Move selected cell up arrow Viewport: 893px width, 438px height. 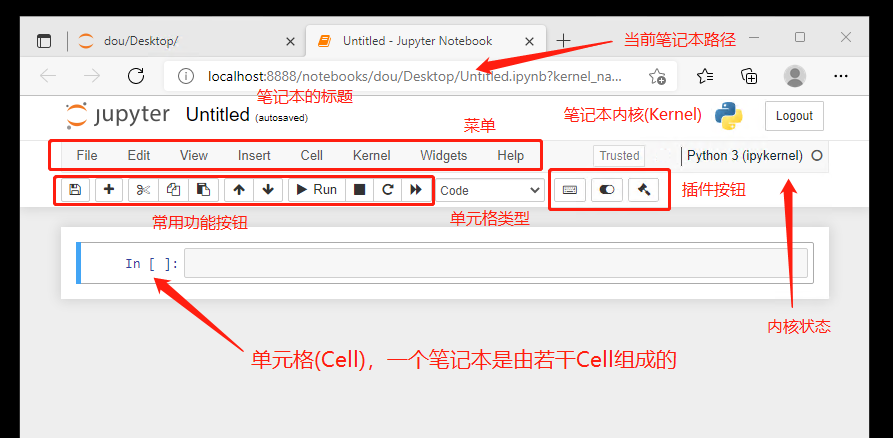pyautogui.click(x=238, y=190)
